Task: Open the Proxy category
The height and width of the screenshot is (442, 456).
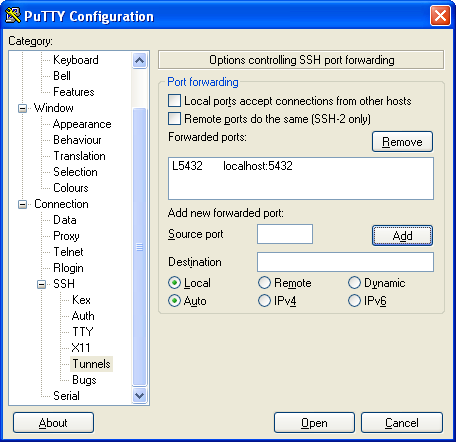Action: [66, 236]
